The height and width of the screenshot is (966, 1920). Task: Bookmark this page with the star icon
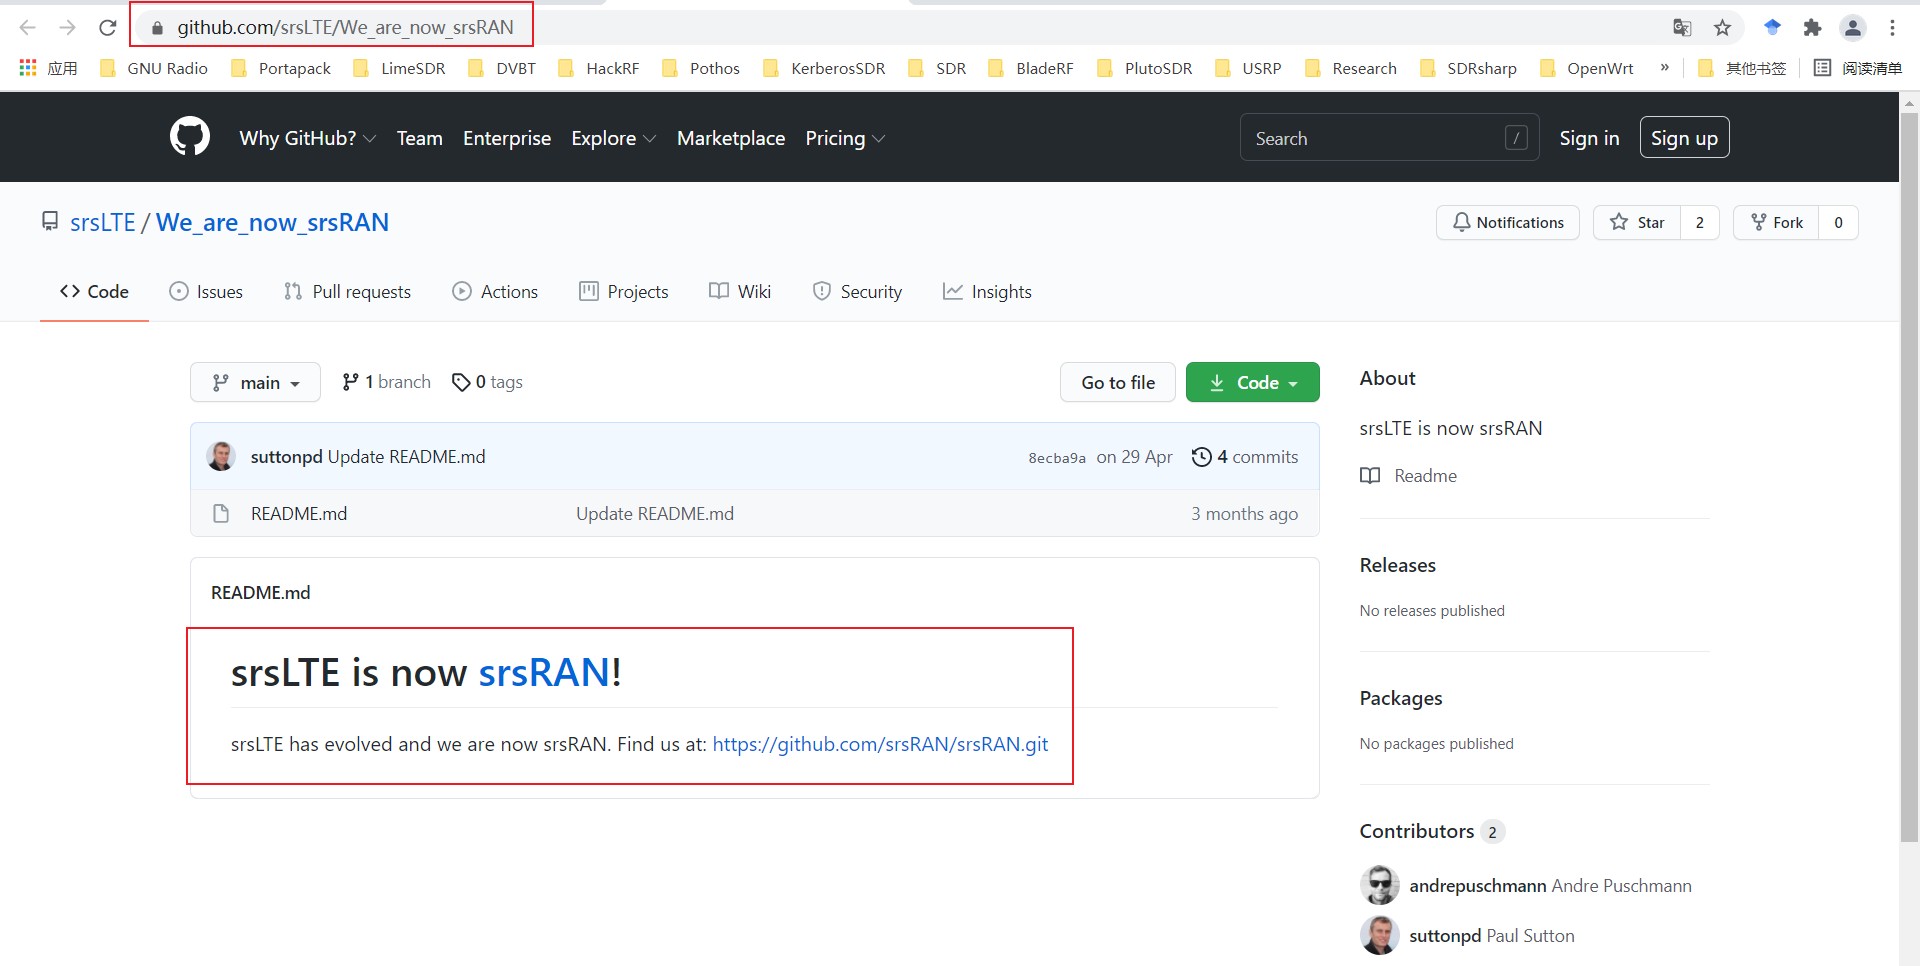click(x=1722, y=27)
